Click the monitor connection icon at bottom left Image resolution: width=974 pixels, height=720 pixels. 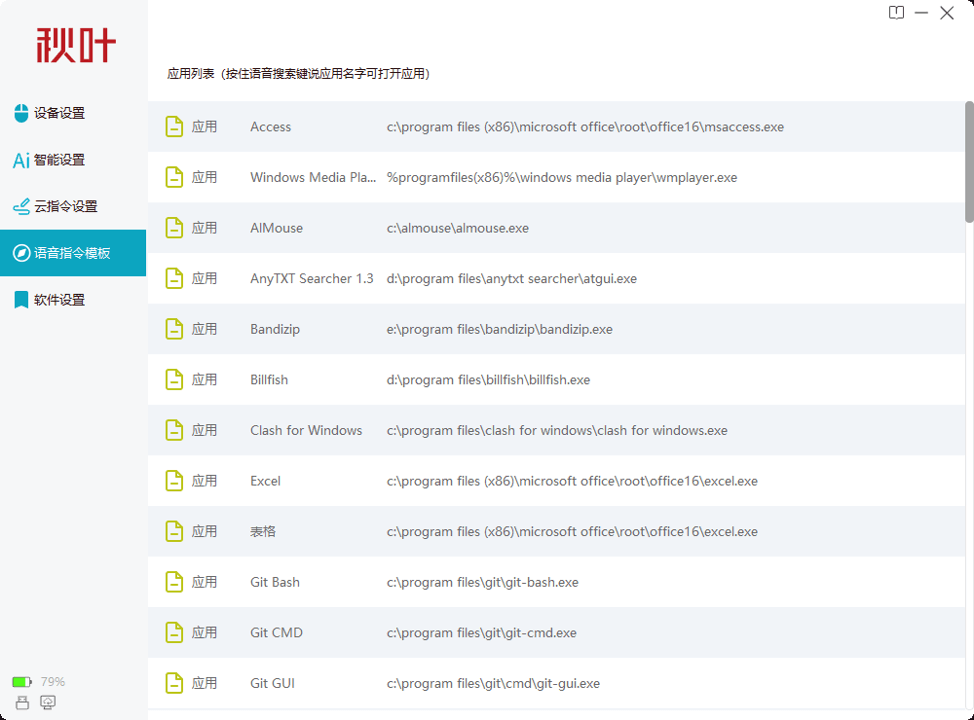48,703
